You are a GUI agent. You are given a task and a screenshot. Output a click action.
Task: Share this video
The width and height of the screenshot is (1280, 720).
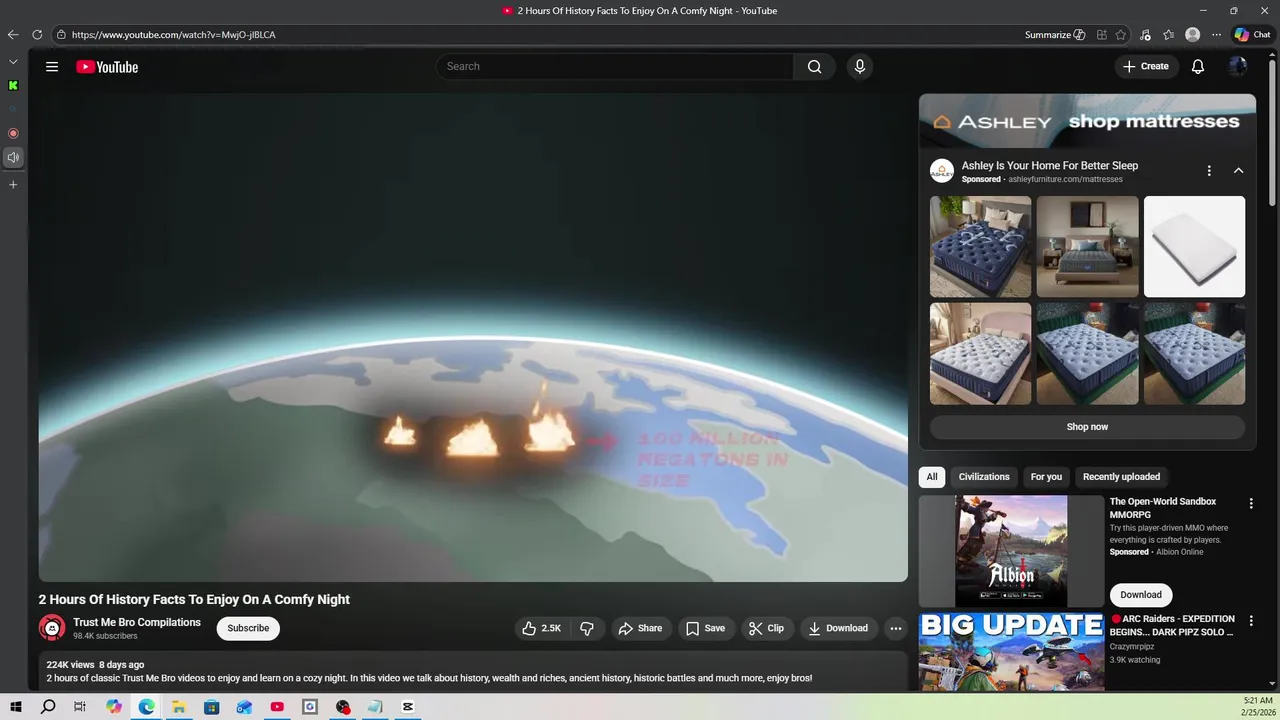pyautogui.click(x=640, y=628)
